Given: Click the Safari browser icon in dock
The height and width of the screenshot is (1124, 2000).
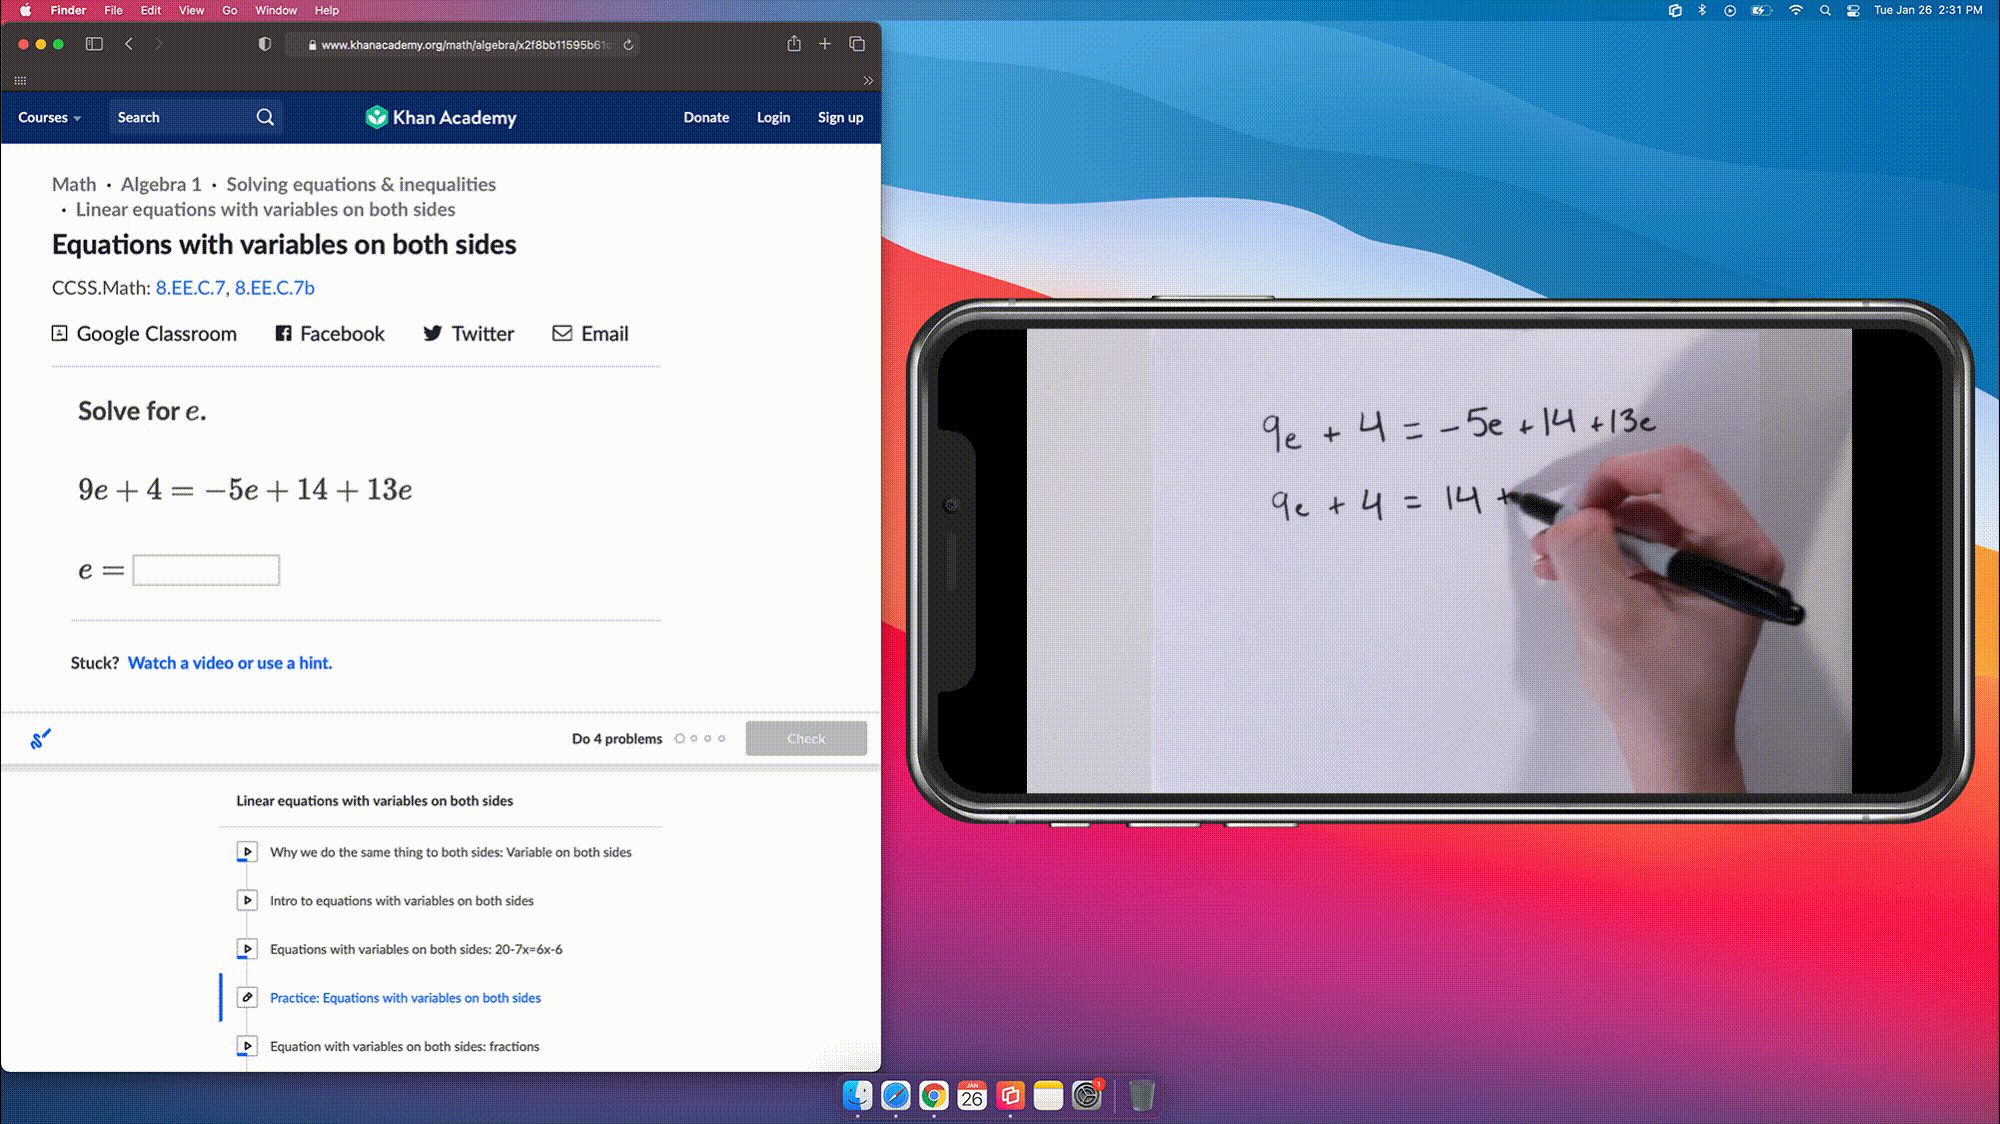Looking at the screenshot, I should [893, 1095].
